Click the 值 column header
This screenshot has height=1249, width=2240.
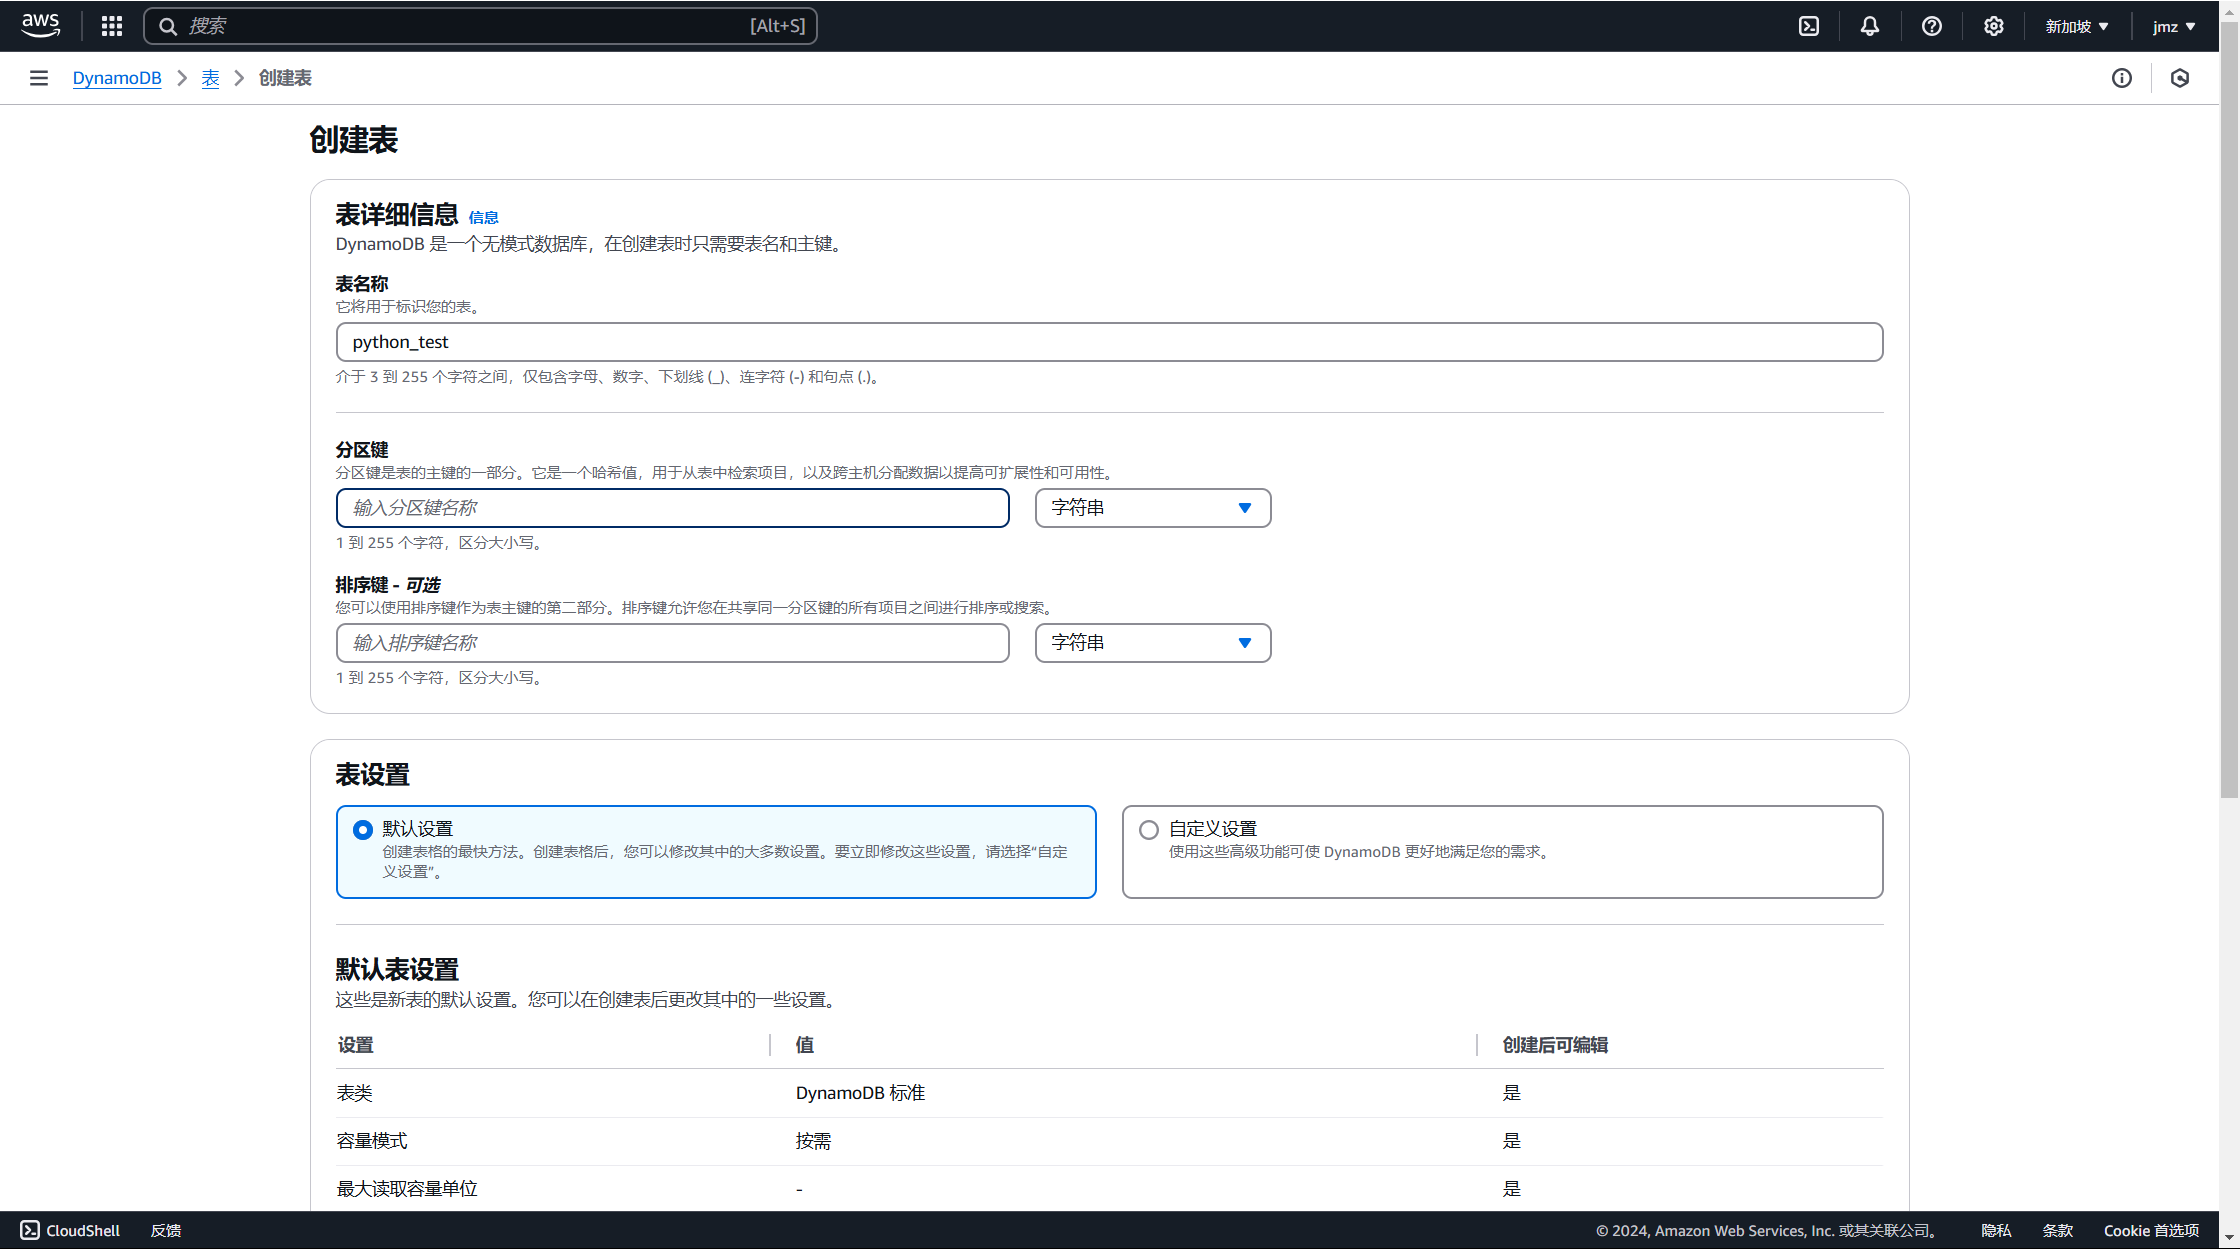(804, 1045)
